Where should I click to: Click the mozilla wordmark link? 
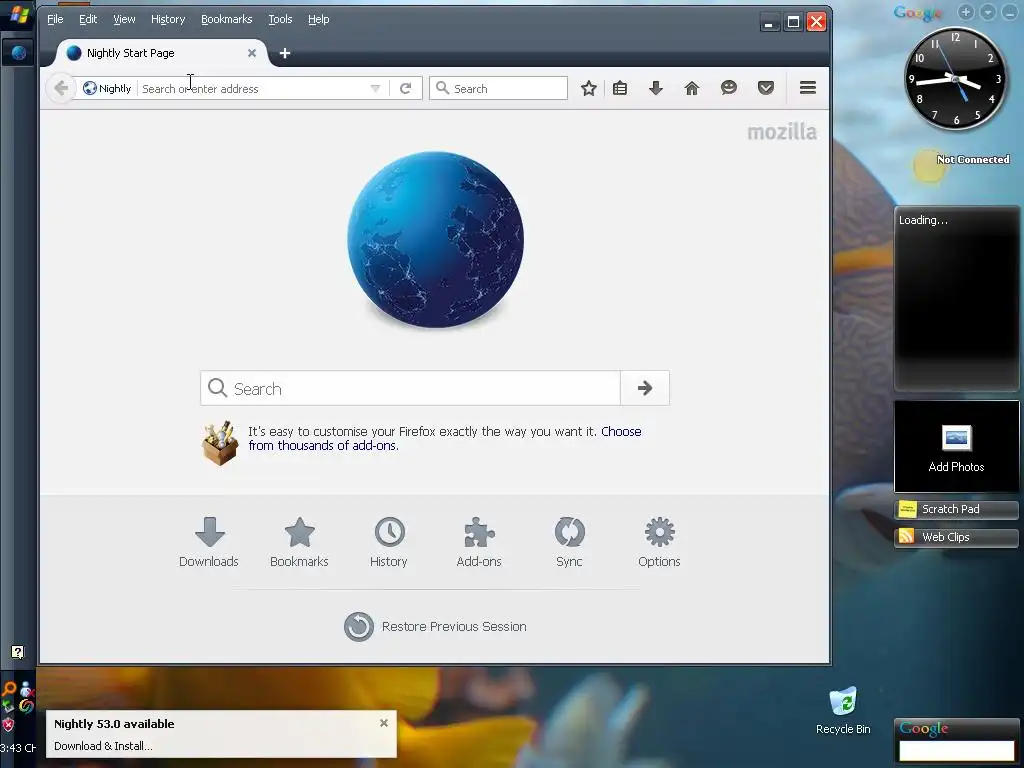tap(782, 132)
